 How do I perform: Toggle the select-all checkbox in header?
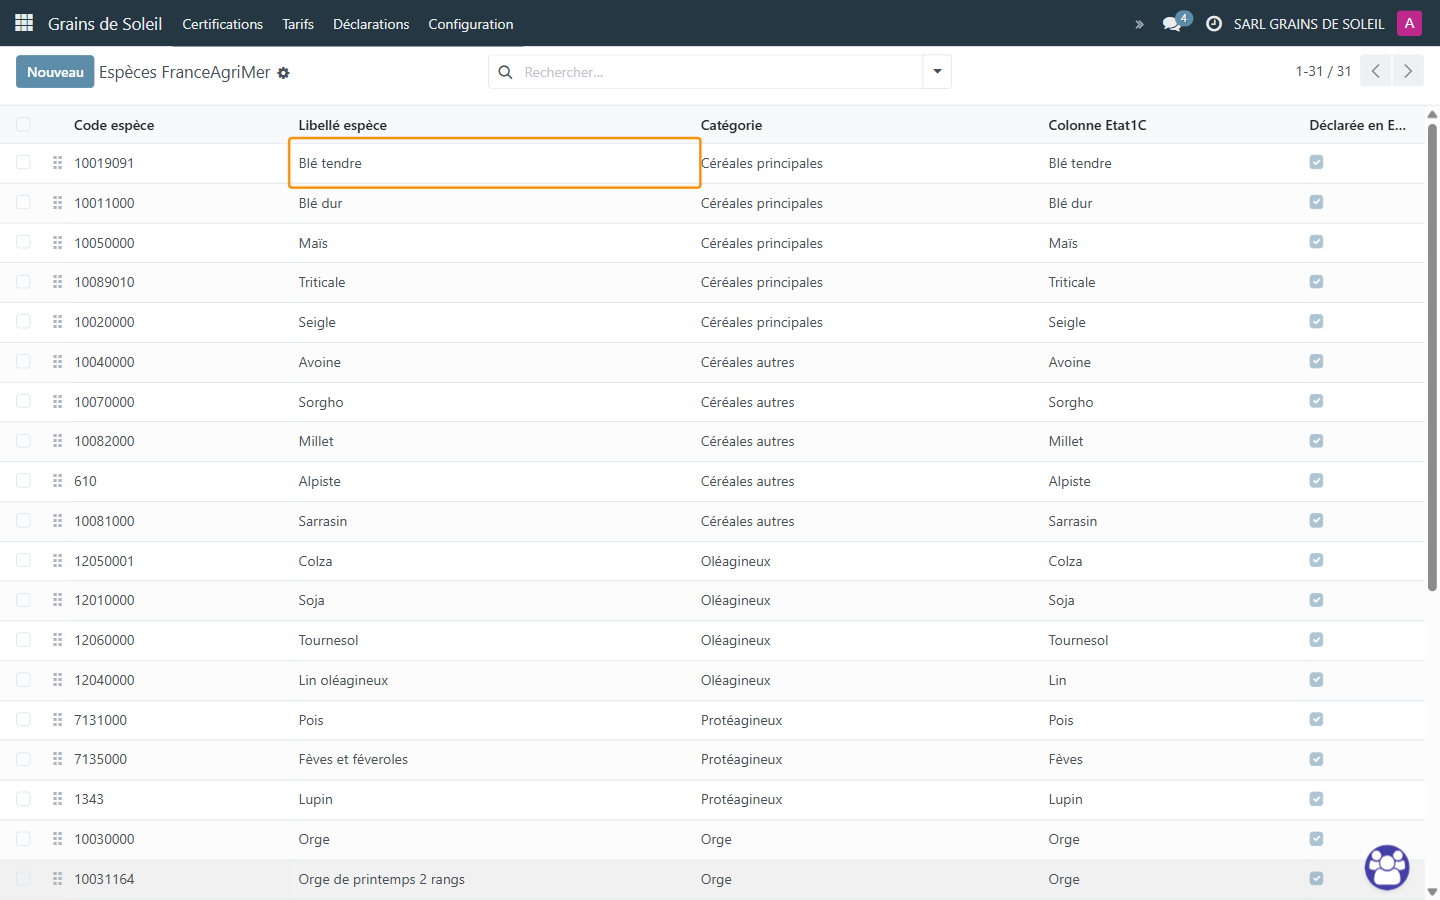(23, 125)
